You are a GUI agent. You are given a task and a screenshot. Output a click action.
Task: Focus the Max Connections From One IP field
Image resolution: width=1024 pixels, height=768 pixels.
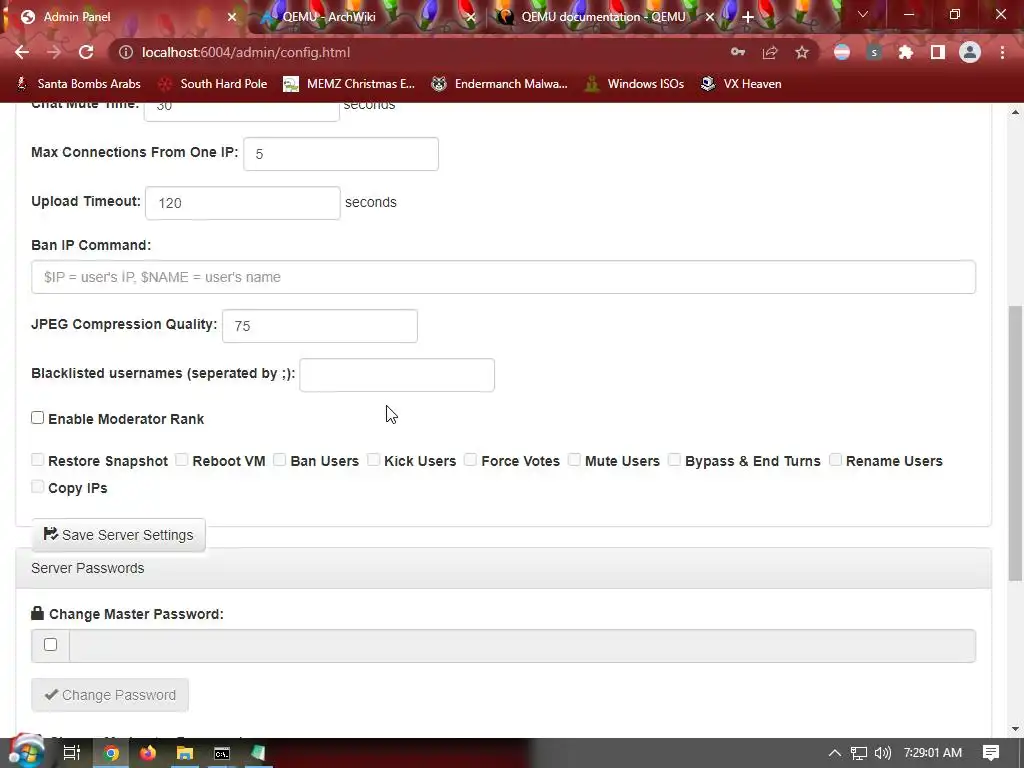tap(341, 154)
